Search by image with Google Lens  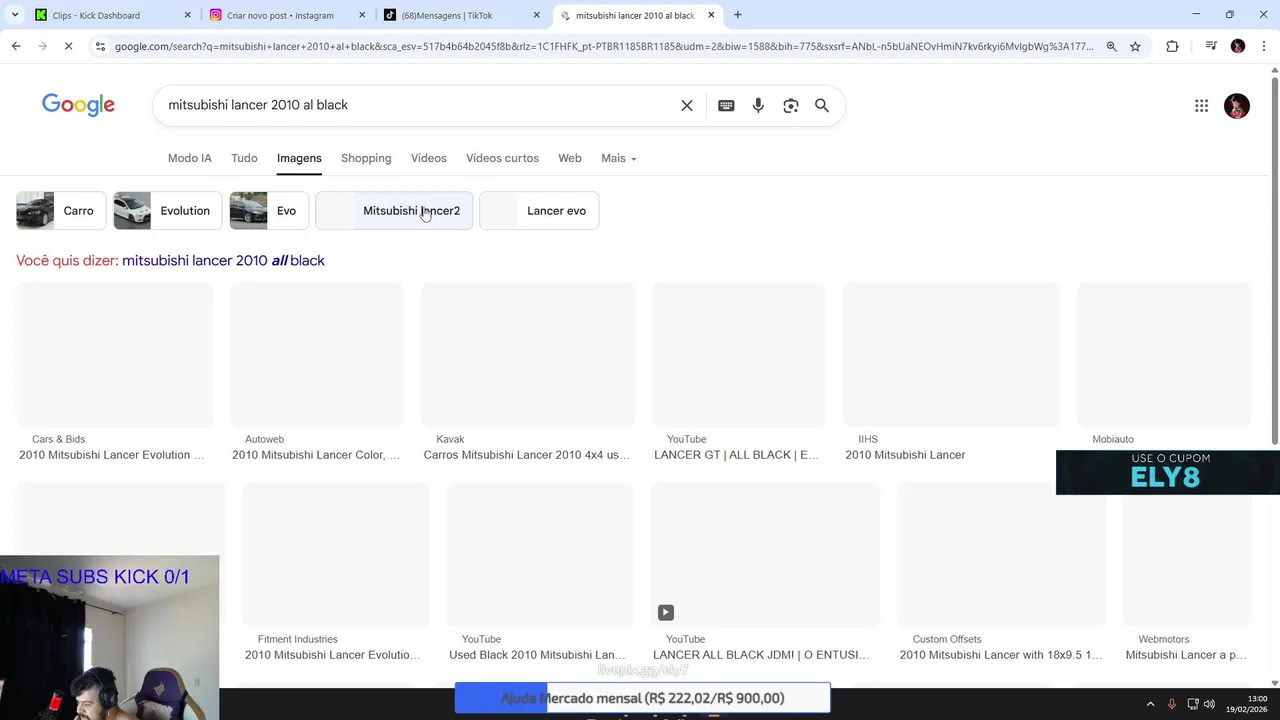(x=791, y=105)
